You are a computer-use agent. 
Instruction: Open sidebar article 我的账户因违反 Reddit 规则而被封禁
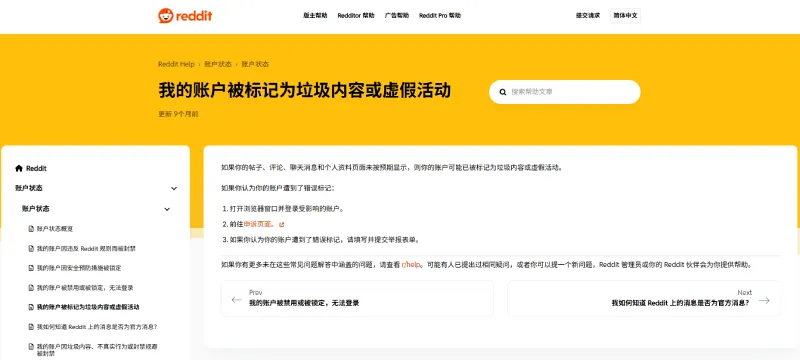tap(86, 248)
